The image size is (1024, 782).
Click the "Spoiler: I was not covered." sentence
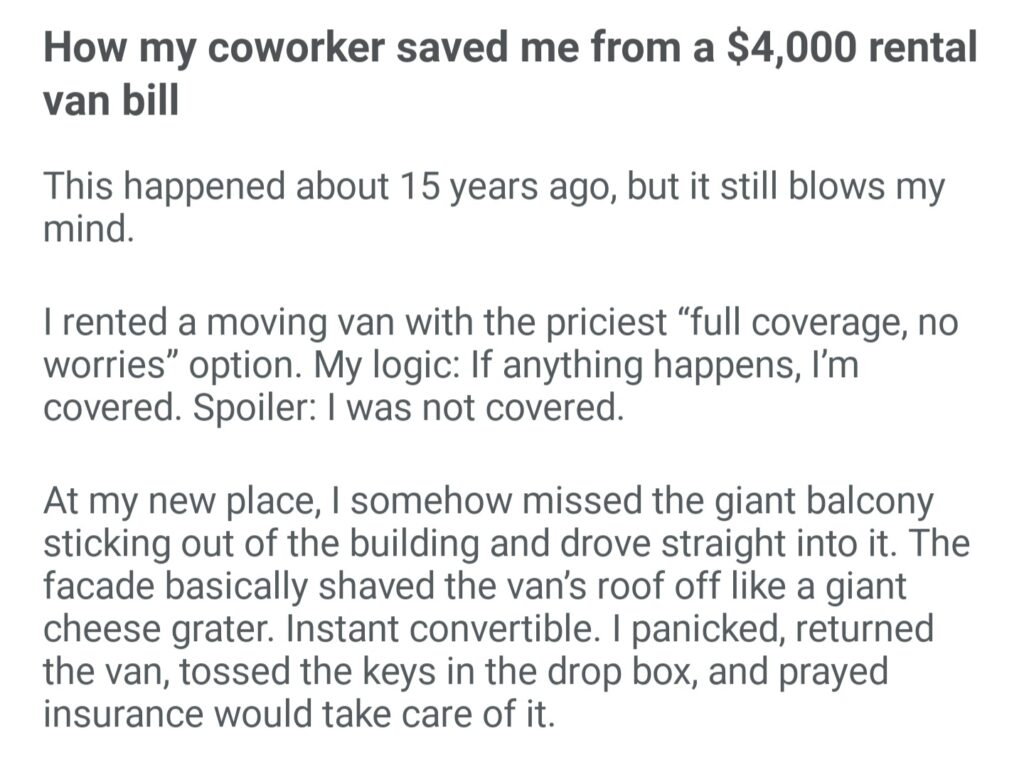(x=418, y=410)
